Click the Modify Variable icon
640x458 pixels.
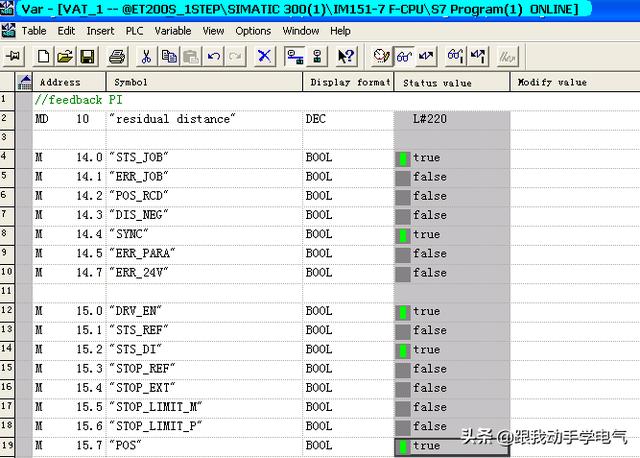[426, 56]
